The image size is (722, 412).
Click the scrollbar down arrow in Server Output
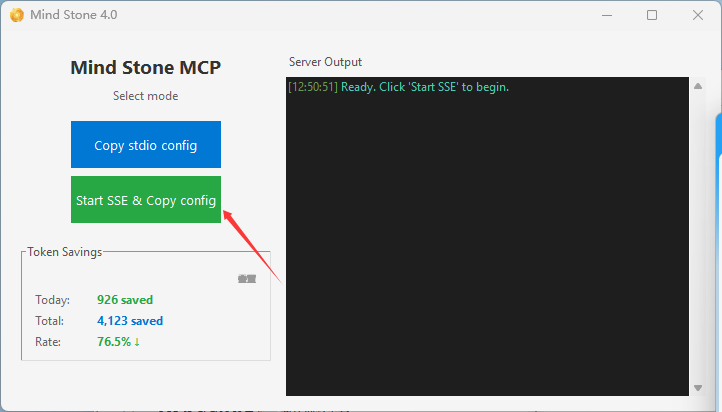697,387
